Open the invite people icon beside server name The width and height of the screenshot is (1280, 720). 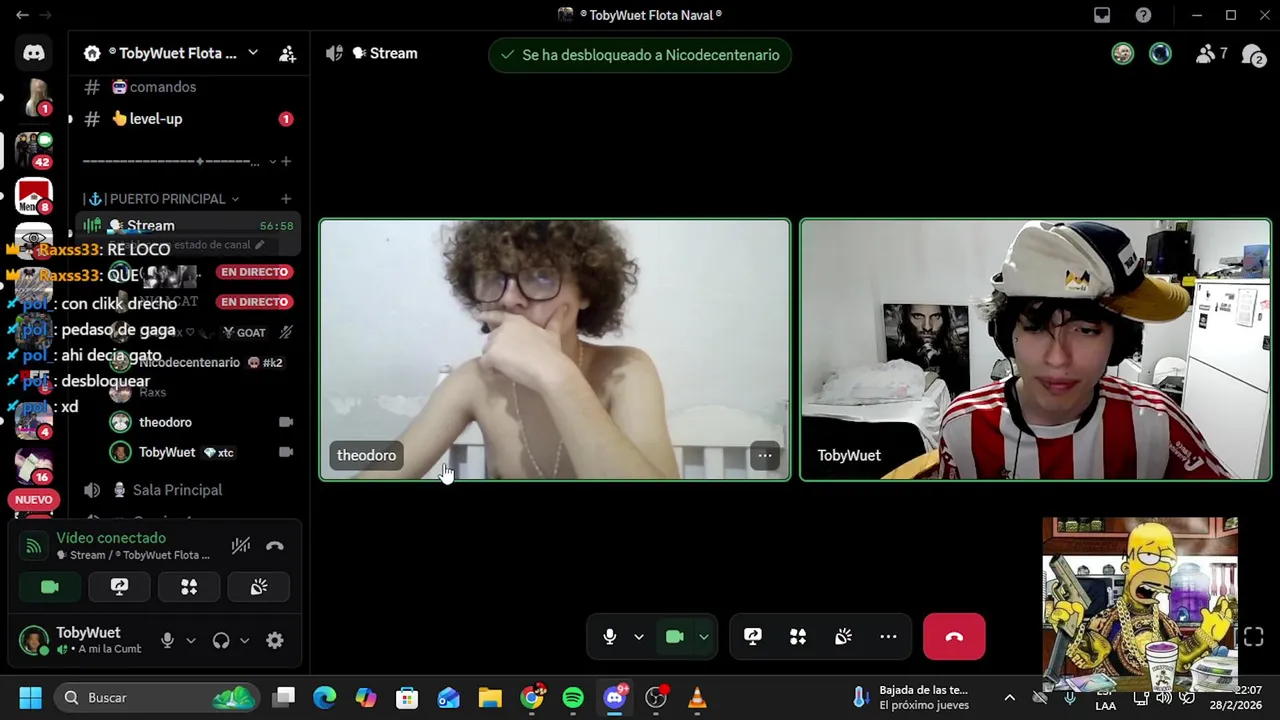(287, 54)
